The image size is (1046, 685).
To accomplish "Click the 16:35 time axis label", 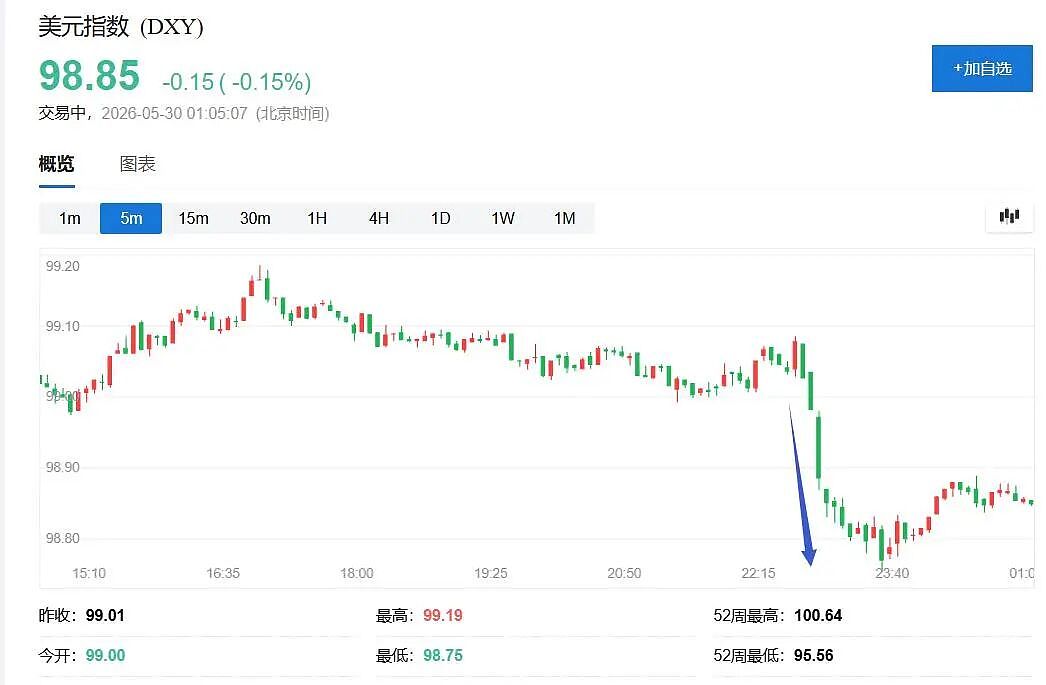I will click(x=223, y=573).
